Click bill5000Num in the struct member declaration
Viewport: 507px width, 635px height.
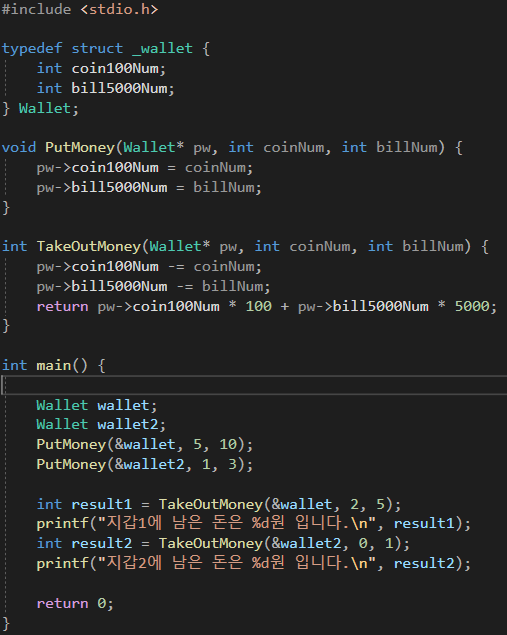119,88
